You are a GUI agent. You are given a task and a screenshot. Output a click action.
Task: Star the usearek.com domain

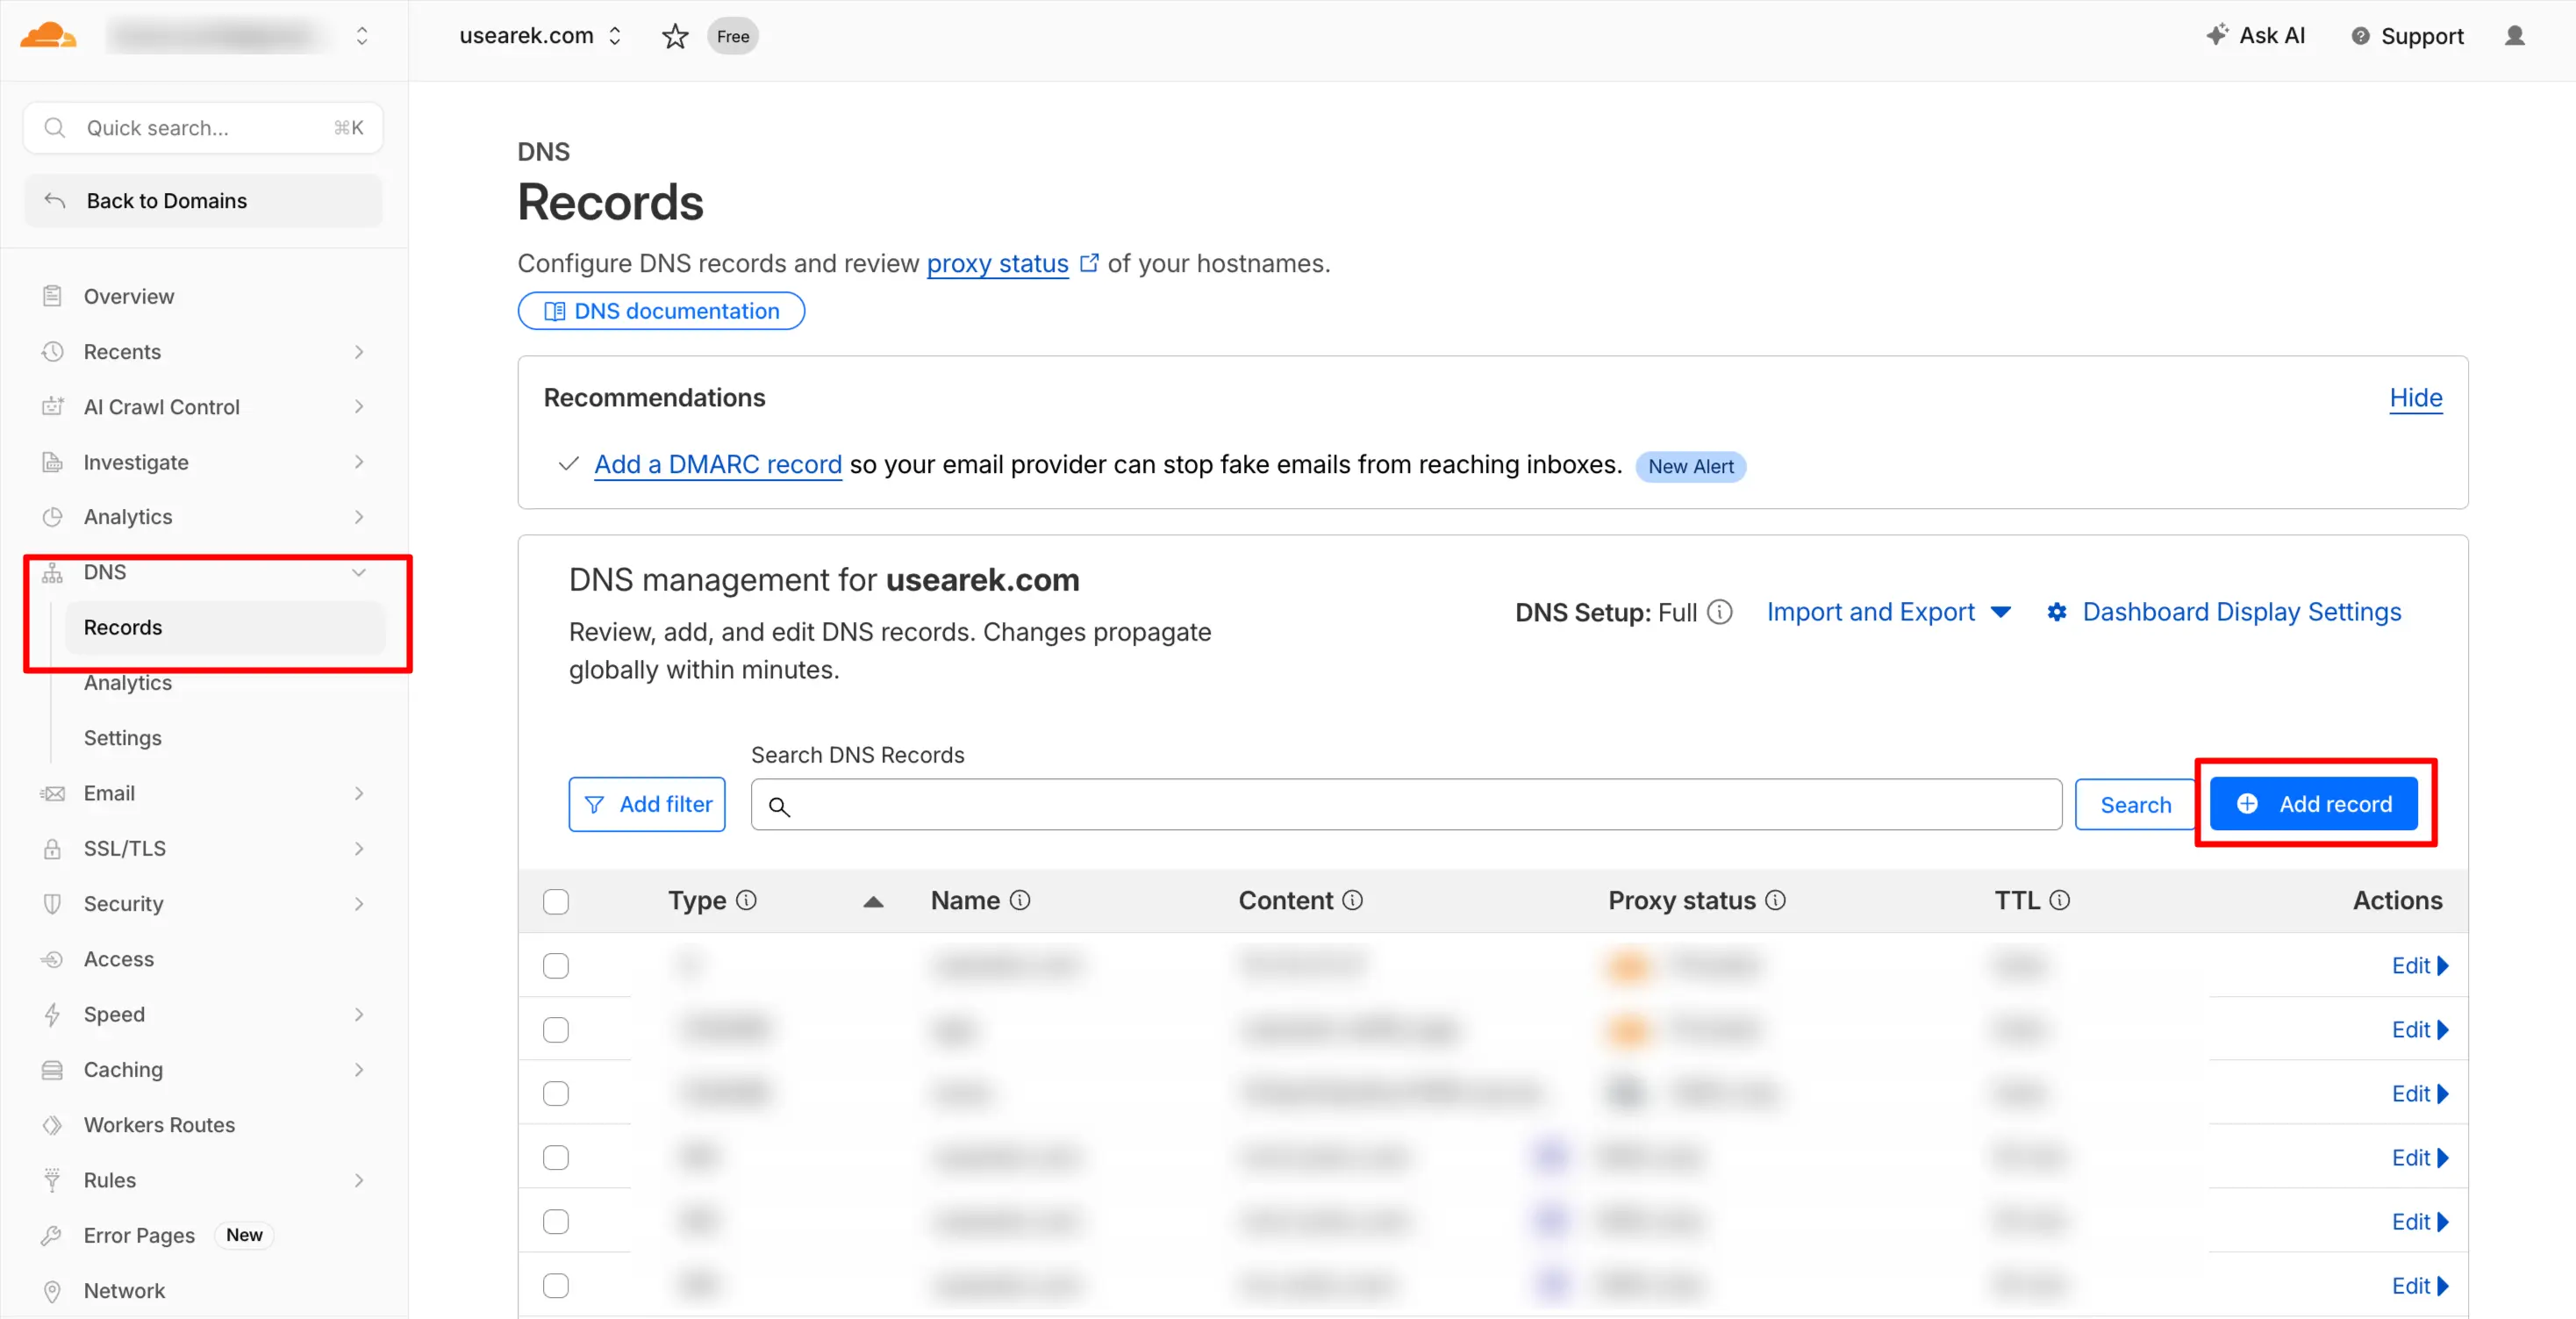point(675,36)
